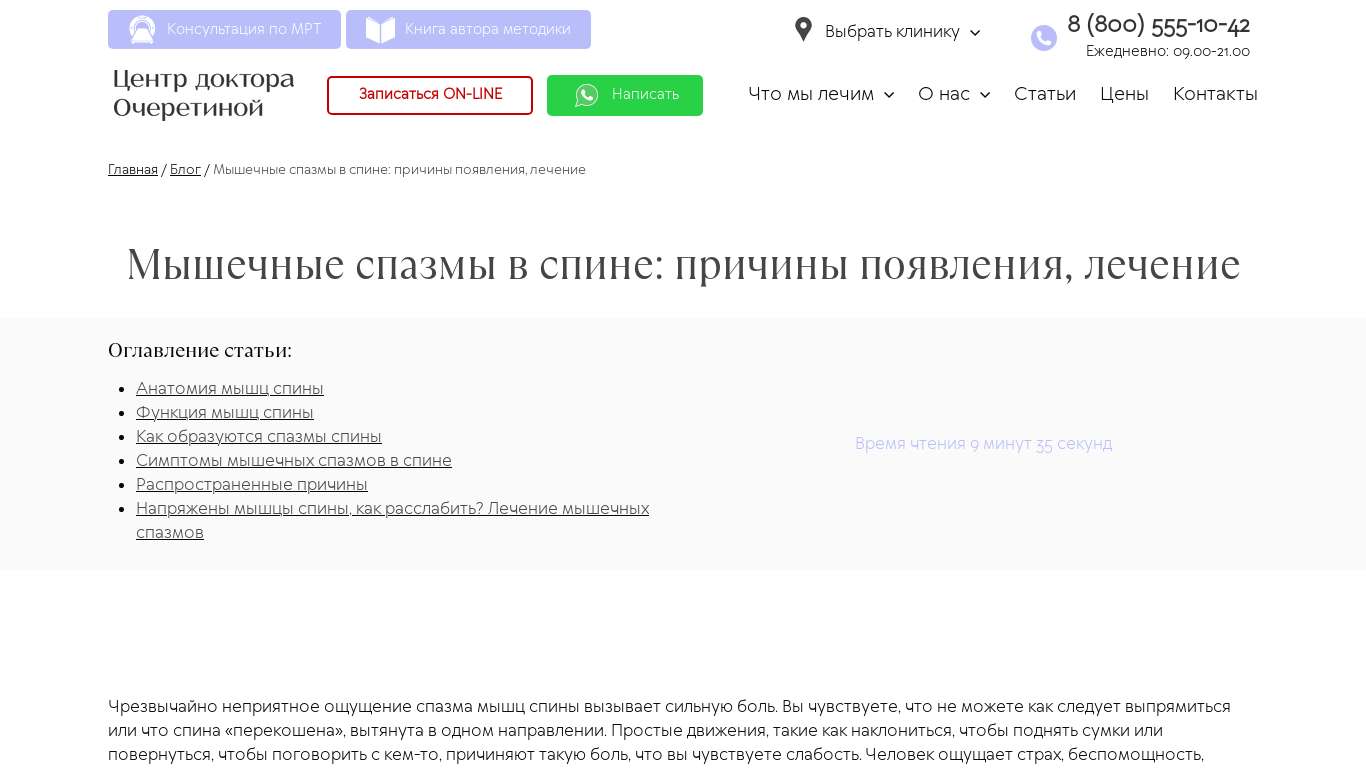Viewport: 1366px width, 768px height.
Task: Click the MRI scanner icon
Action: (x=142, y=30)
